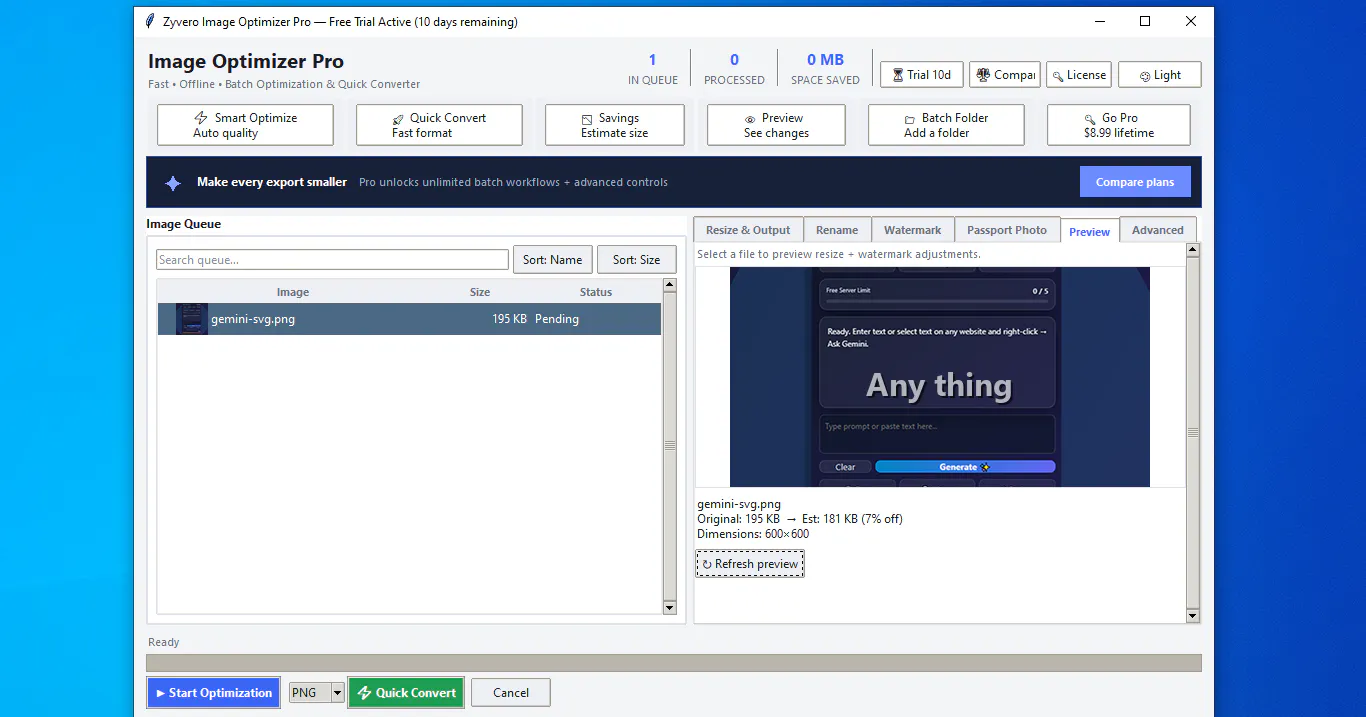Image resolution: width=1366 pixels, height=717 pixels.
Task: Click the Original 195 KB estimate line
Action: (800, 519)
